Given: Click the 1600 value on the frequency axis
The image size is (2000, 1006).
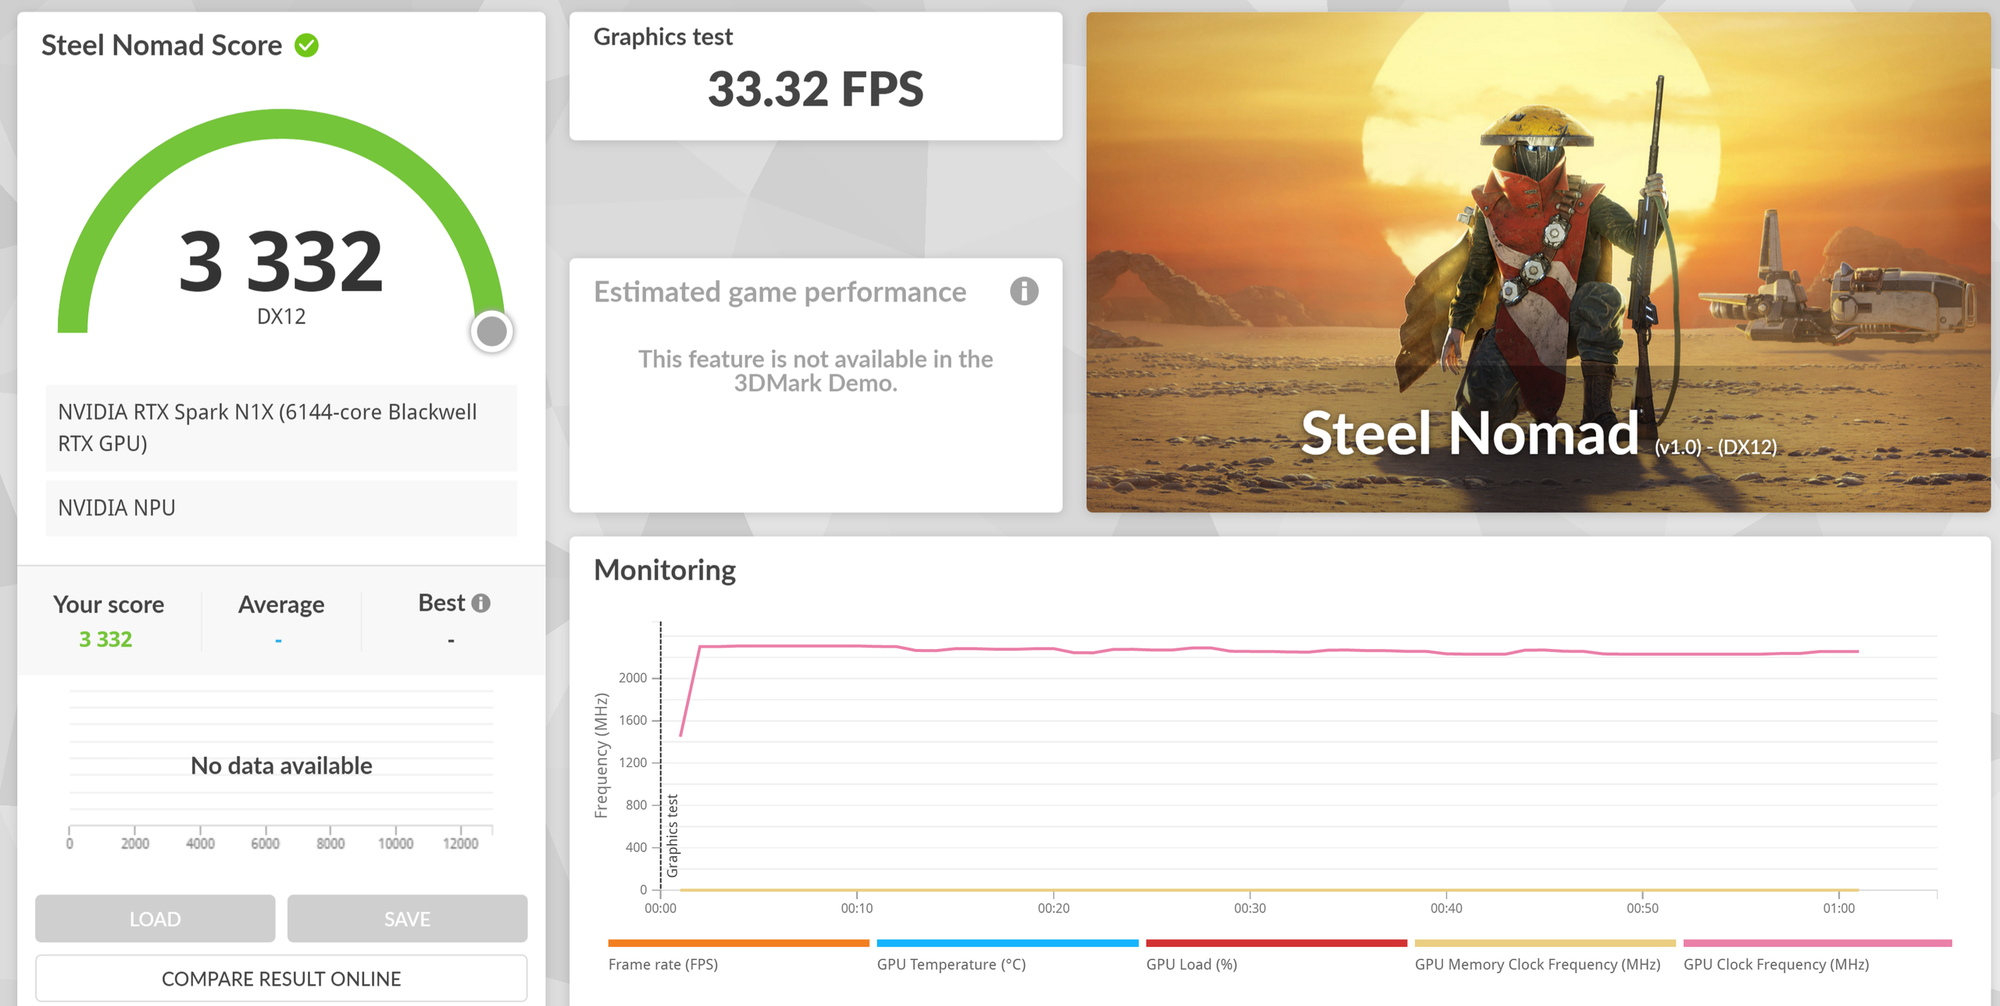Looking at the screenshot, I should (x=633, y=720).
